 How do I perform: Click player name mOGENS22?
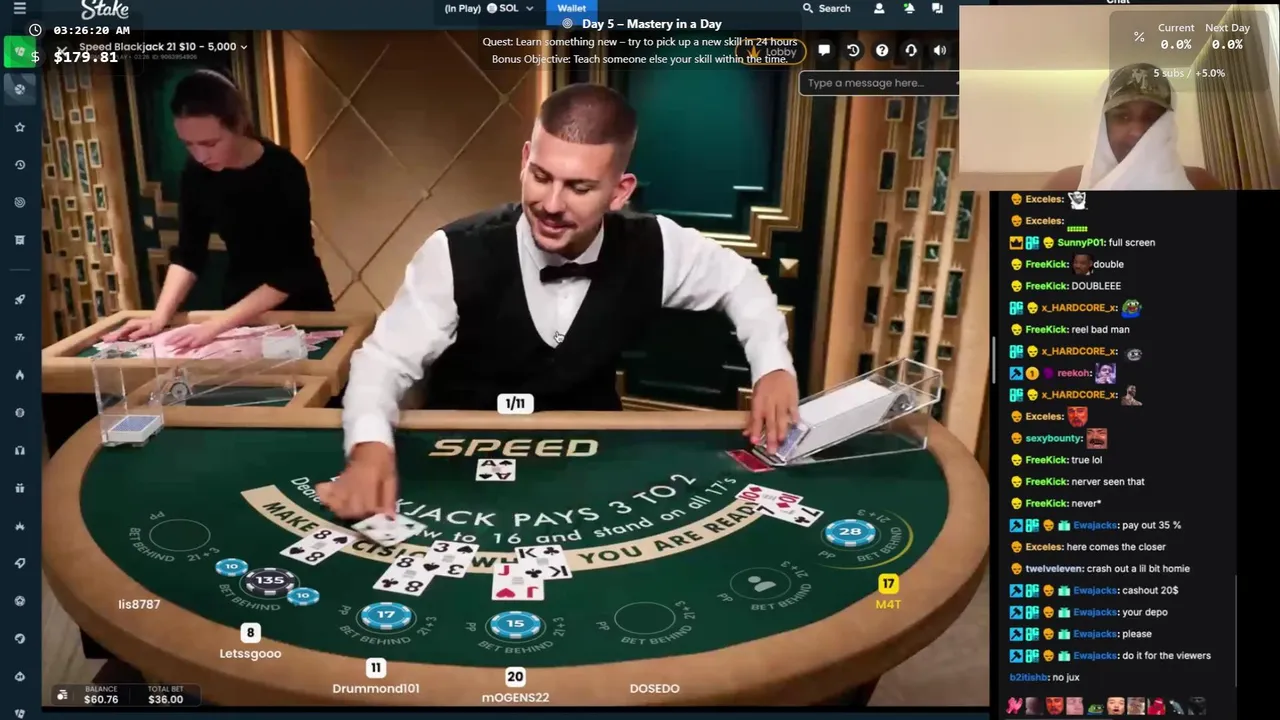[515, 697]
